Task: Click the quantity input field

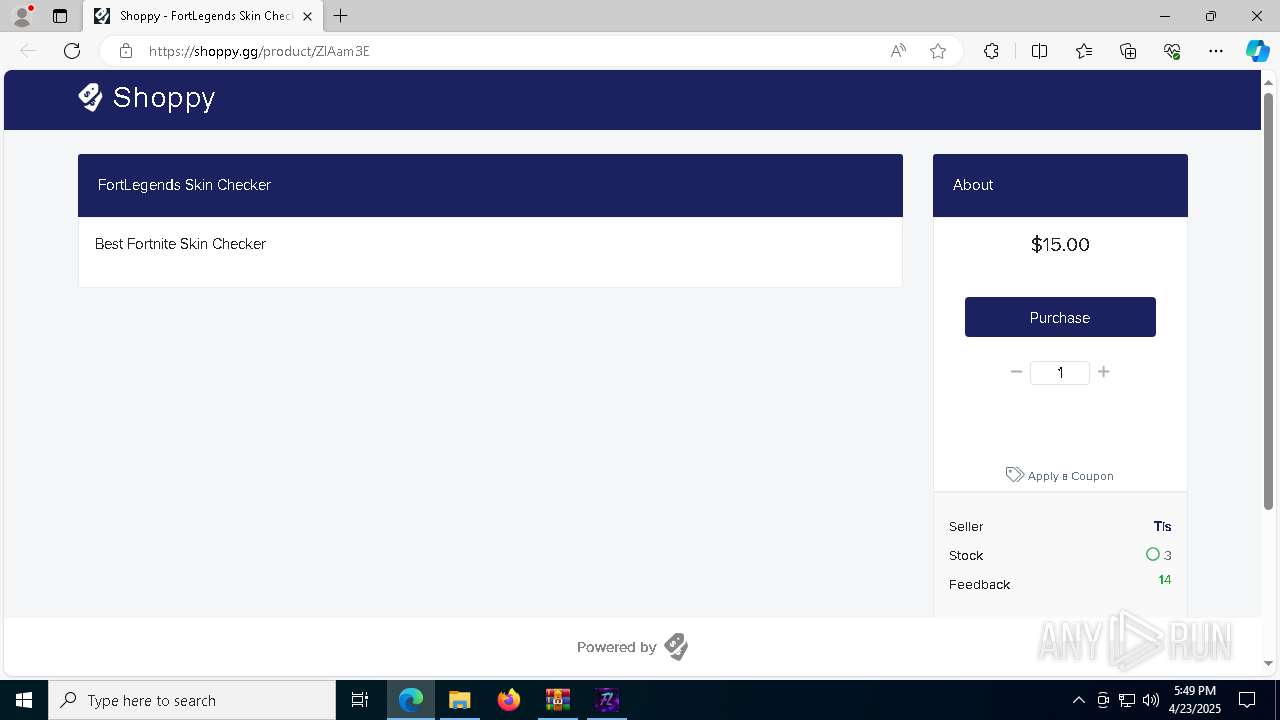Action: (x=1060, y=372)
